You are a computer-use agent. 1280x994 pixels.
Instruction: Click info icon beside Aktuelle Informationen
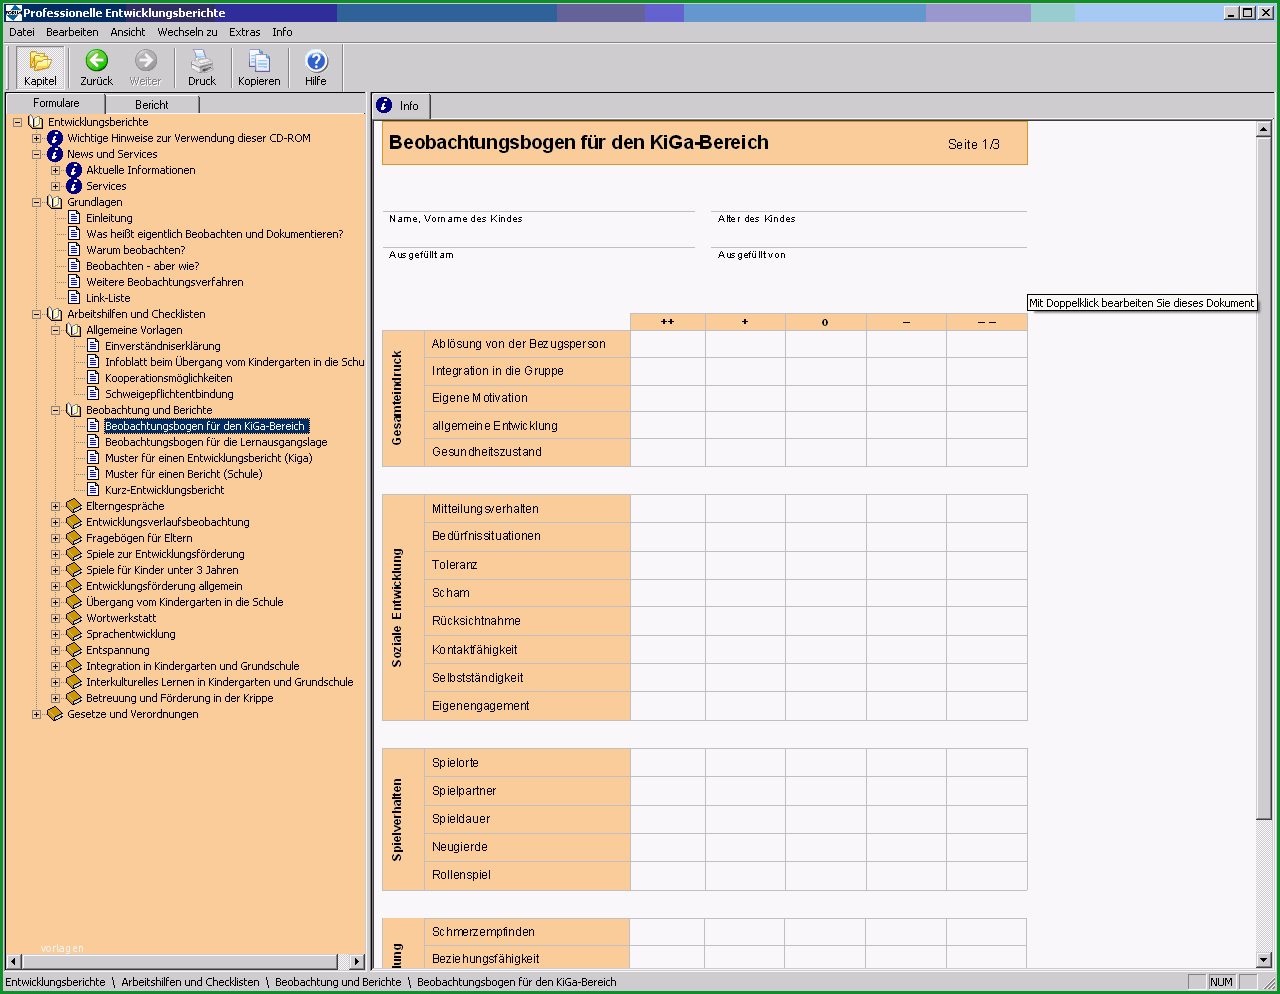[x=74, y=170]
